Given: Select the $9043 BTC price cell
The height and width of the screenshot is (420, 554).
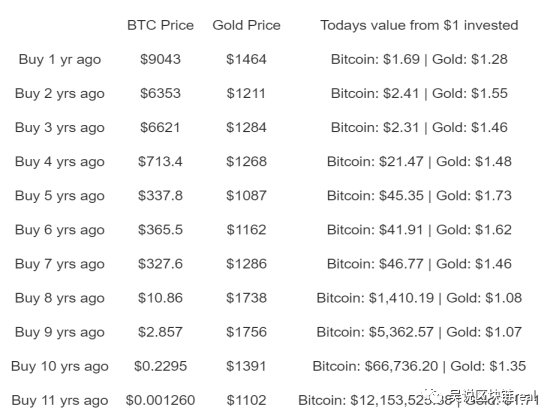Looking at the screenshot, I should click(x=160, y=59).
